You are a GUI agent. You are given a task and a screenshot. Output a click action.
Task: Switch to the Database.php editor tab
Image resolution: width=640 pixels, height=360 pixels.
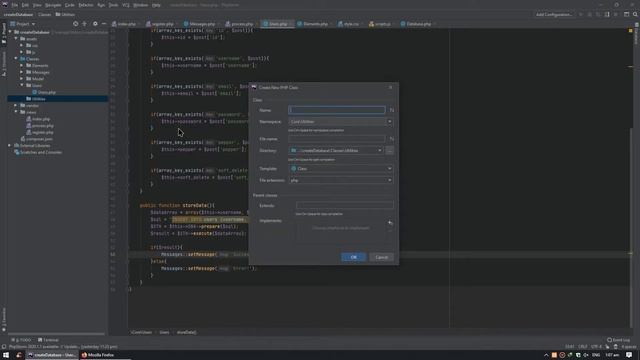(x=417, y=24)
